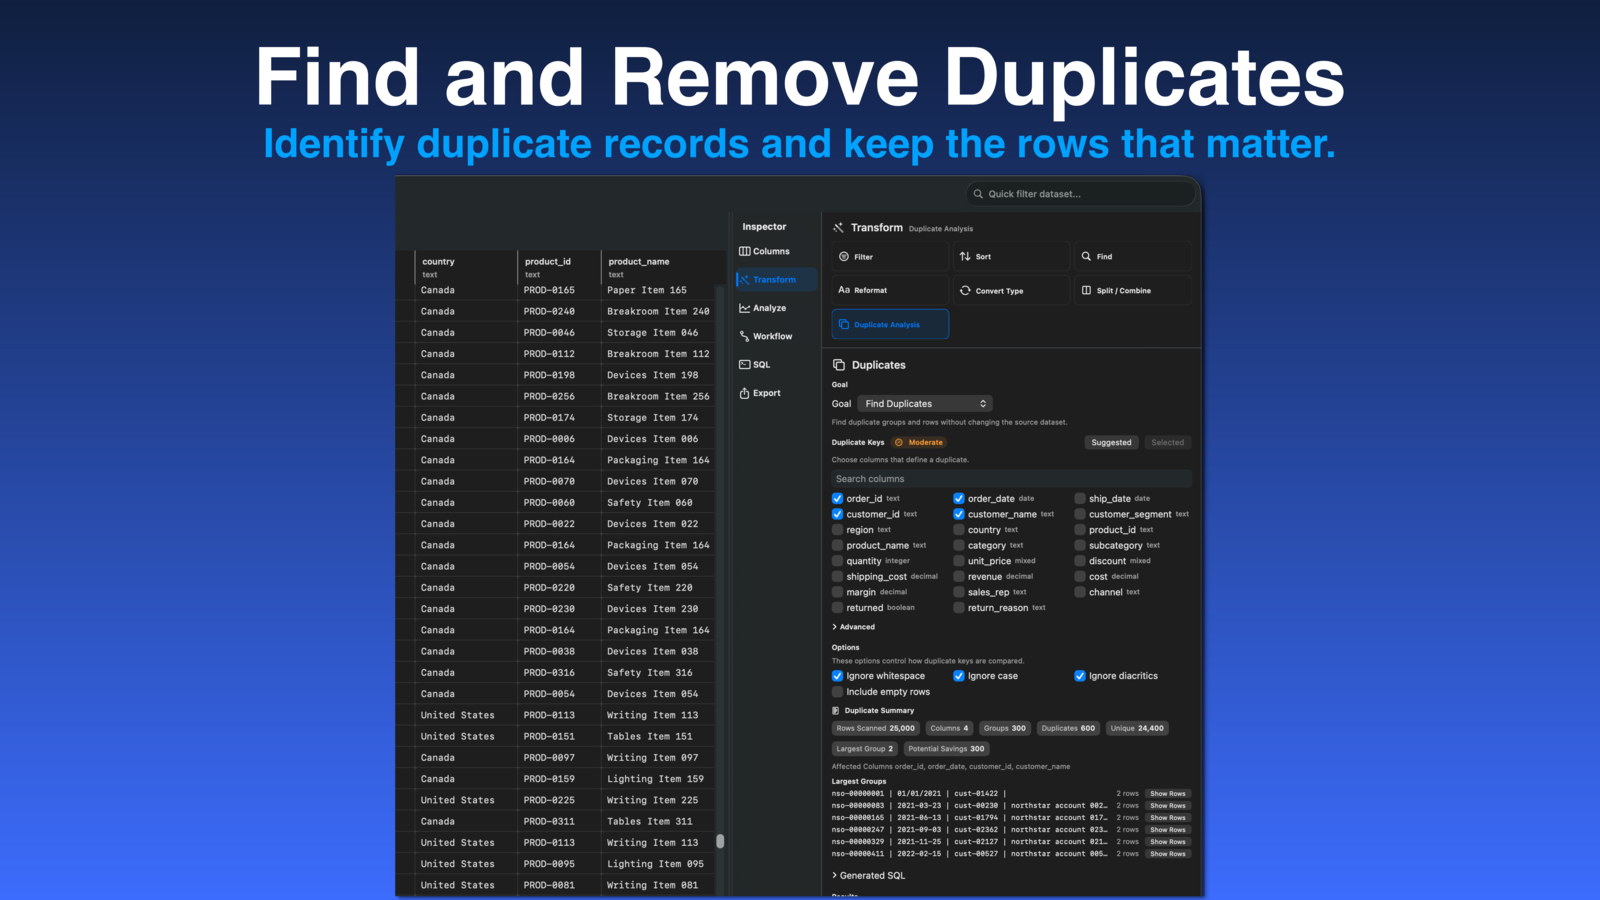Click the Potential Savings 300 chip

coord(947,749)
